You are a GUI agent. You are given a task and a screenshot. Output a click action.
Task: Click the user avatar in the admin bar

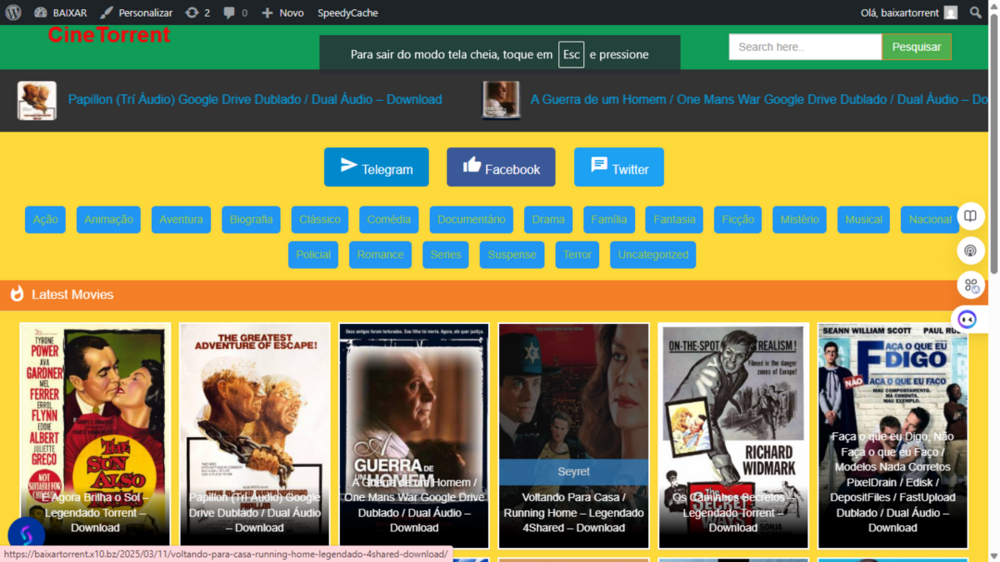(951, 13)
